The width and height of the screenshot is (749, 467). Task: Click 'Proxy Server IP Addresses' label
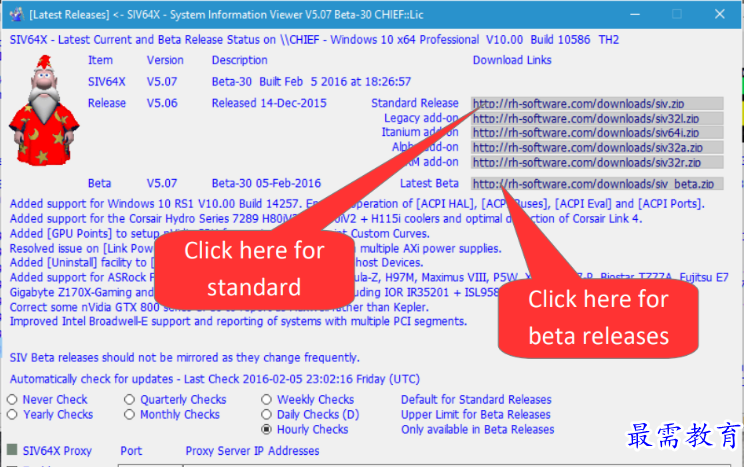tap(252, 451)
